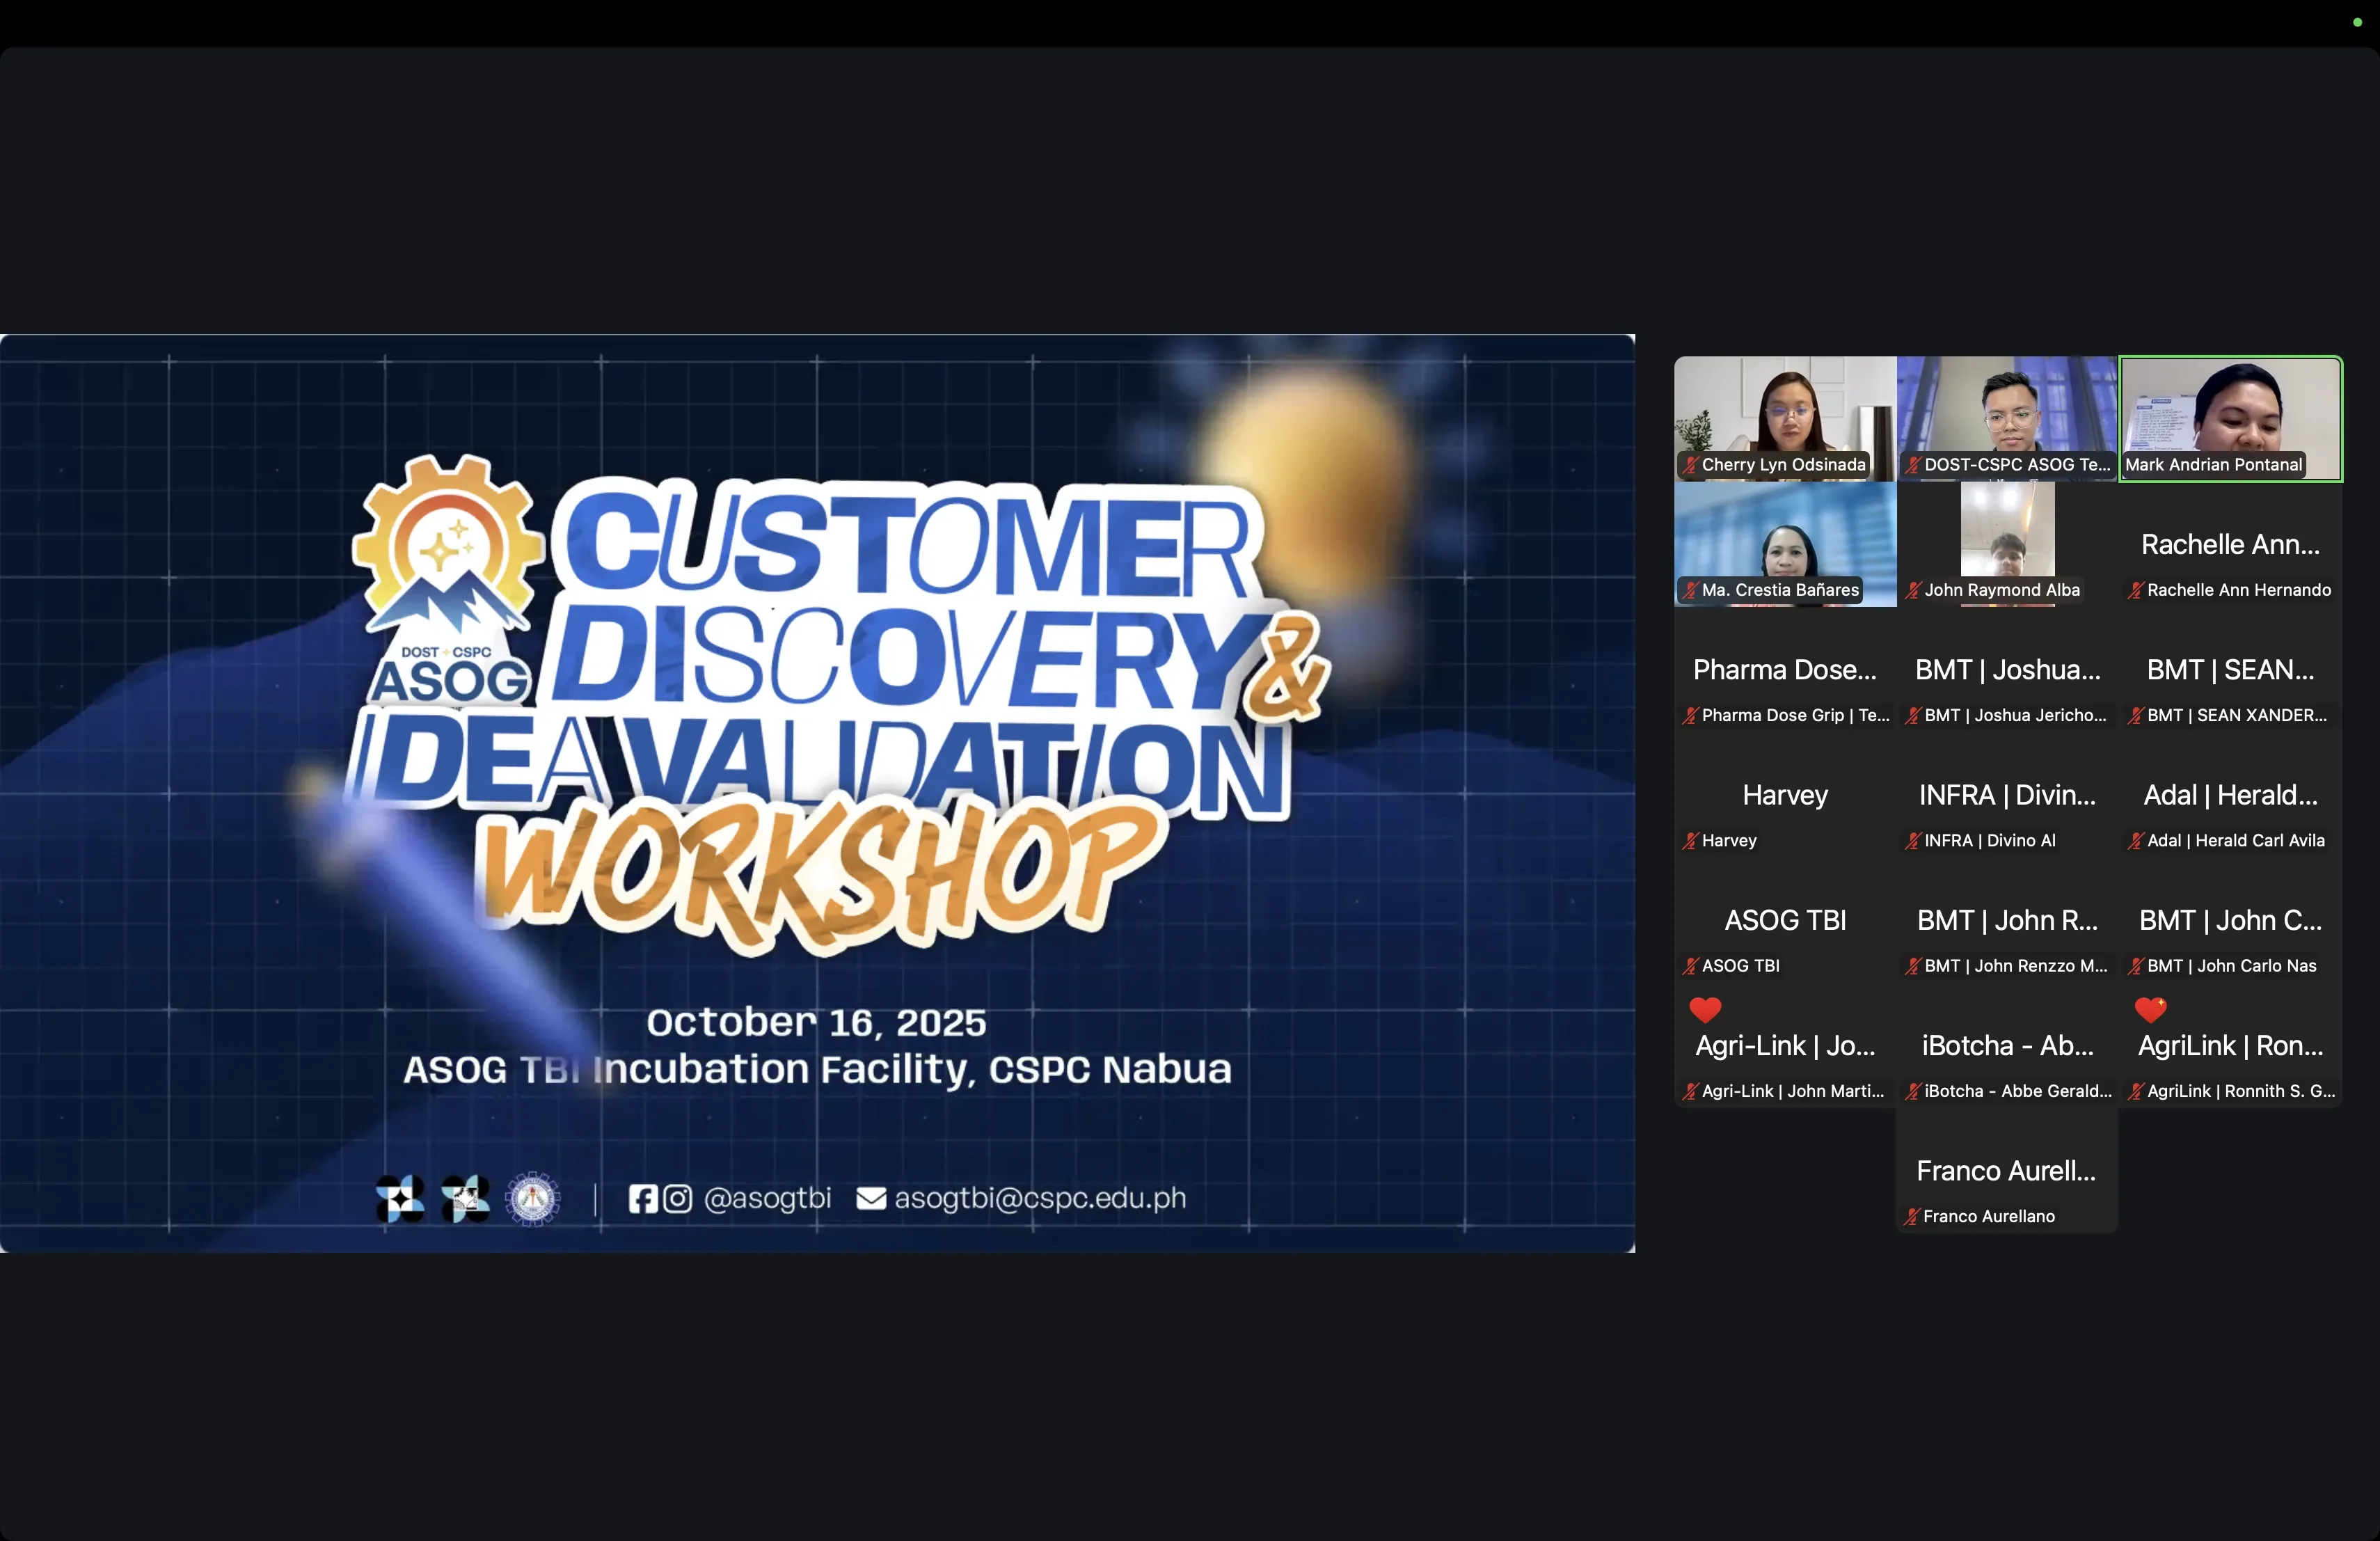Click the muted mic icon for BMT | John Carlo Nas

tap(2135, 966)
